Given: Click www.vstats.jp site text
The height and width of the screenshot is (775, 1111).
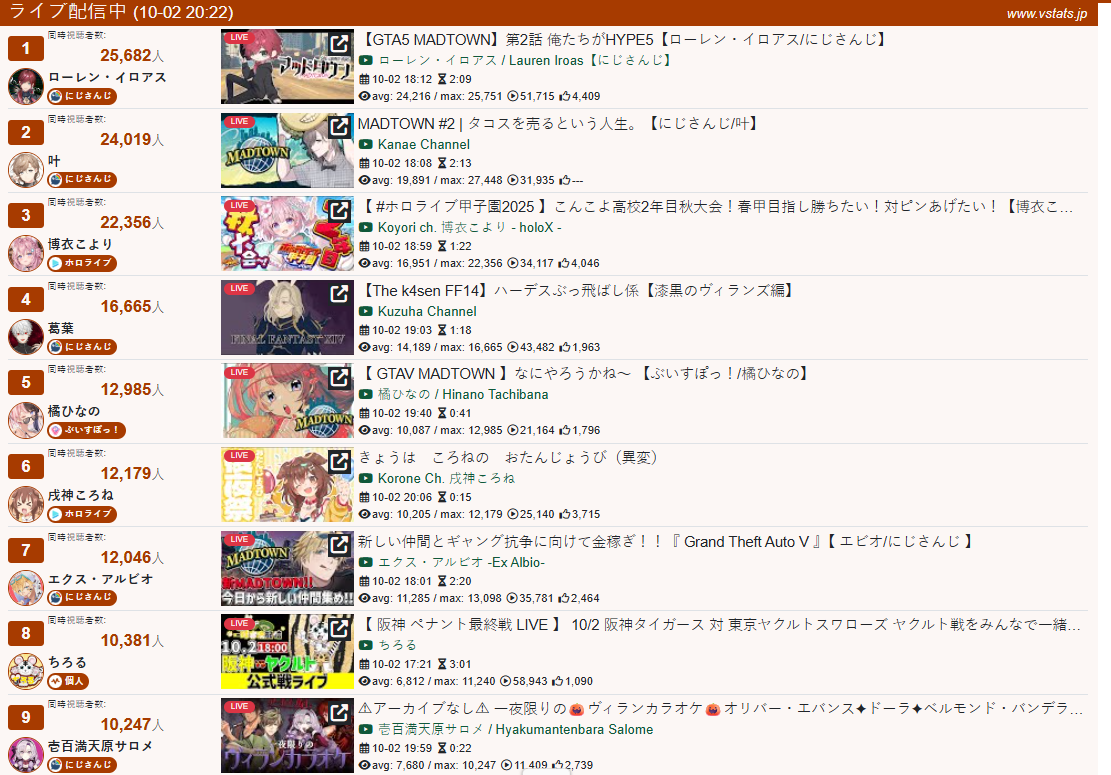Looking at the screenshot, I should click(x=1047, y=13).
